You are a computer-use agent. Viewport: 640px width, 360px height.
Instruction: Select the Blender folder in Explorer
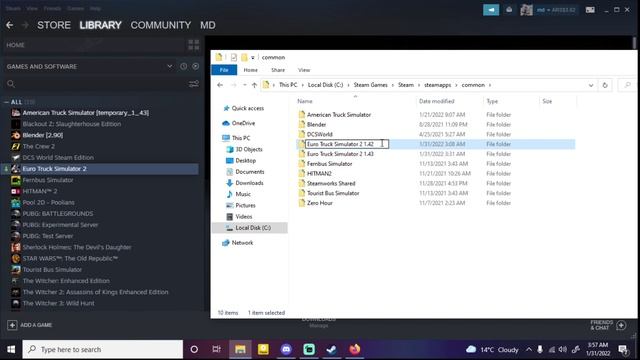click(x=316, y=124)
